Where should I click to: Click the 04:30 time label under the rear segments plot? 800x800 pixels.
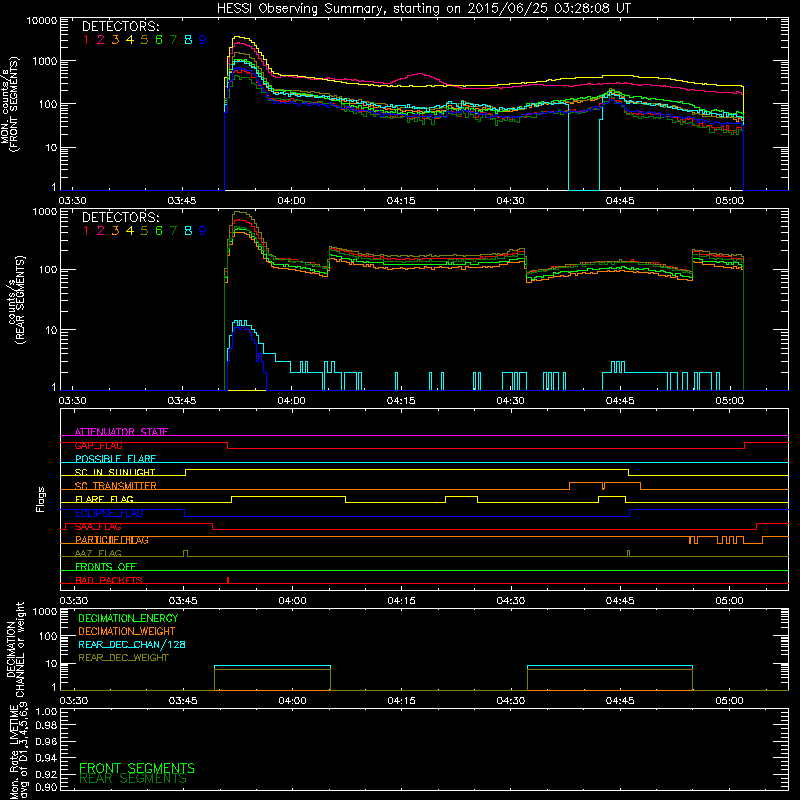(x=511, y=401)
